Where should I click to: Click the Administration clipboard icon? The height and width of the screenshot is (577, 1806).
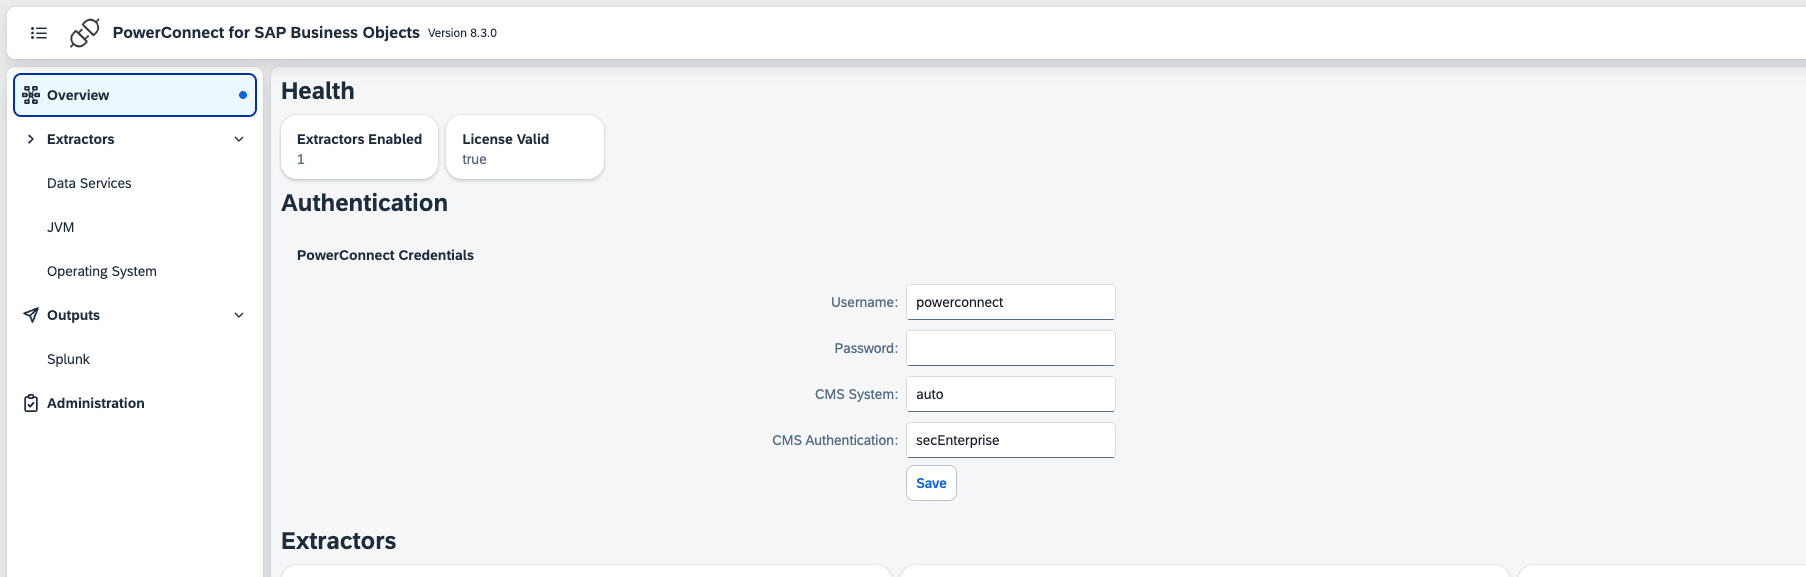[x=31, y=403]
